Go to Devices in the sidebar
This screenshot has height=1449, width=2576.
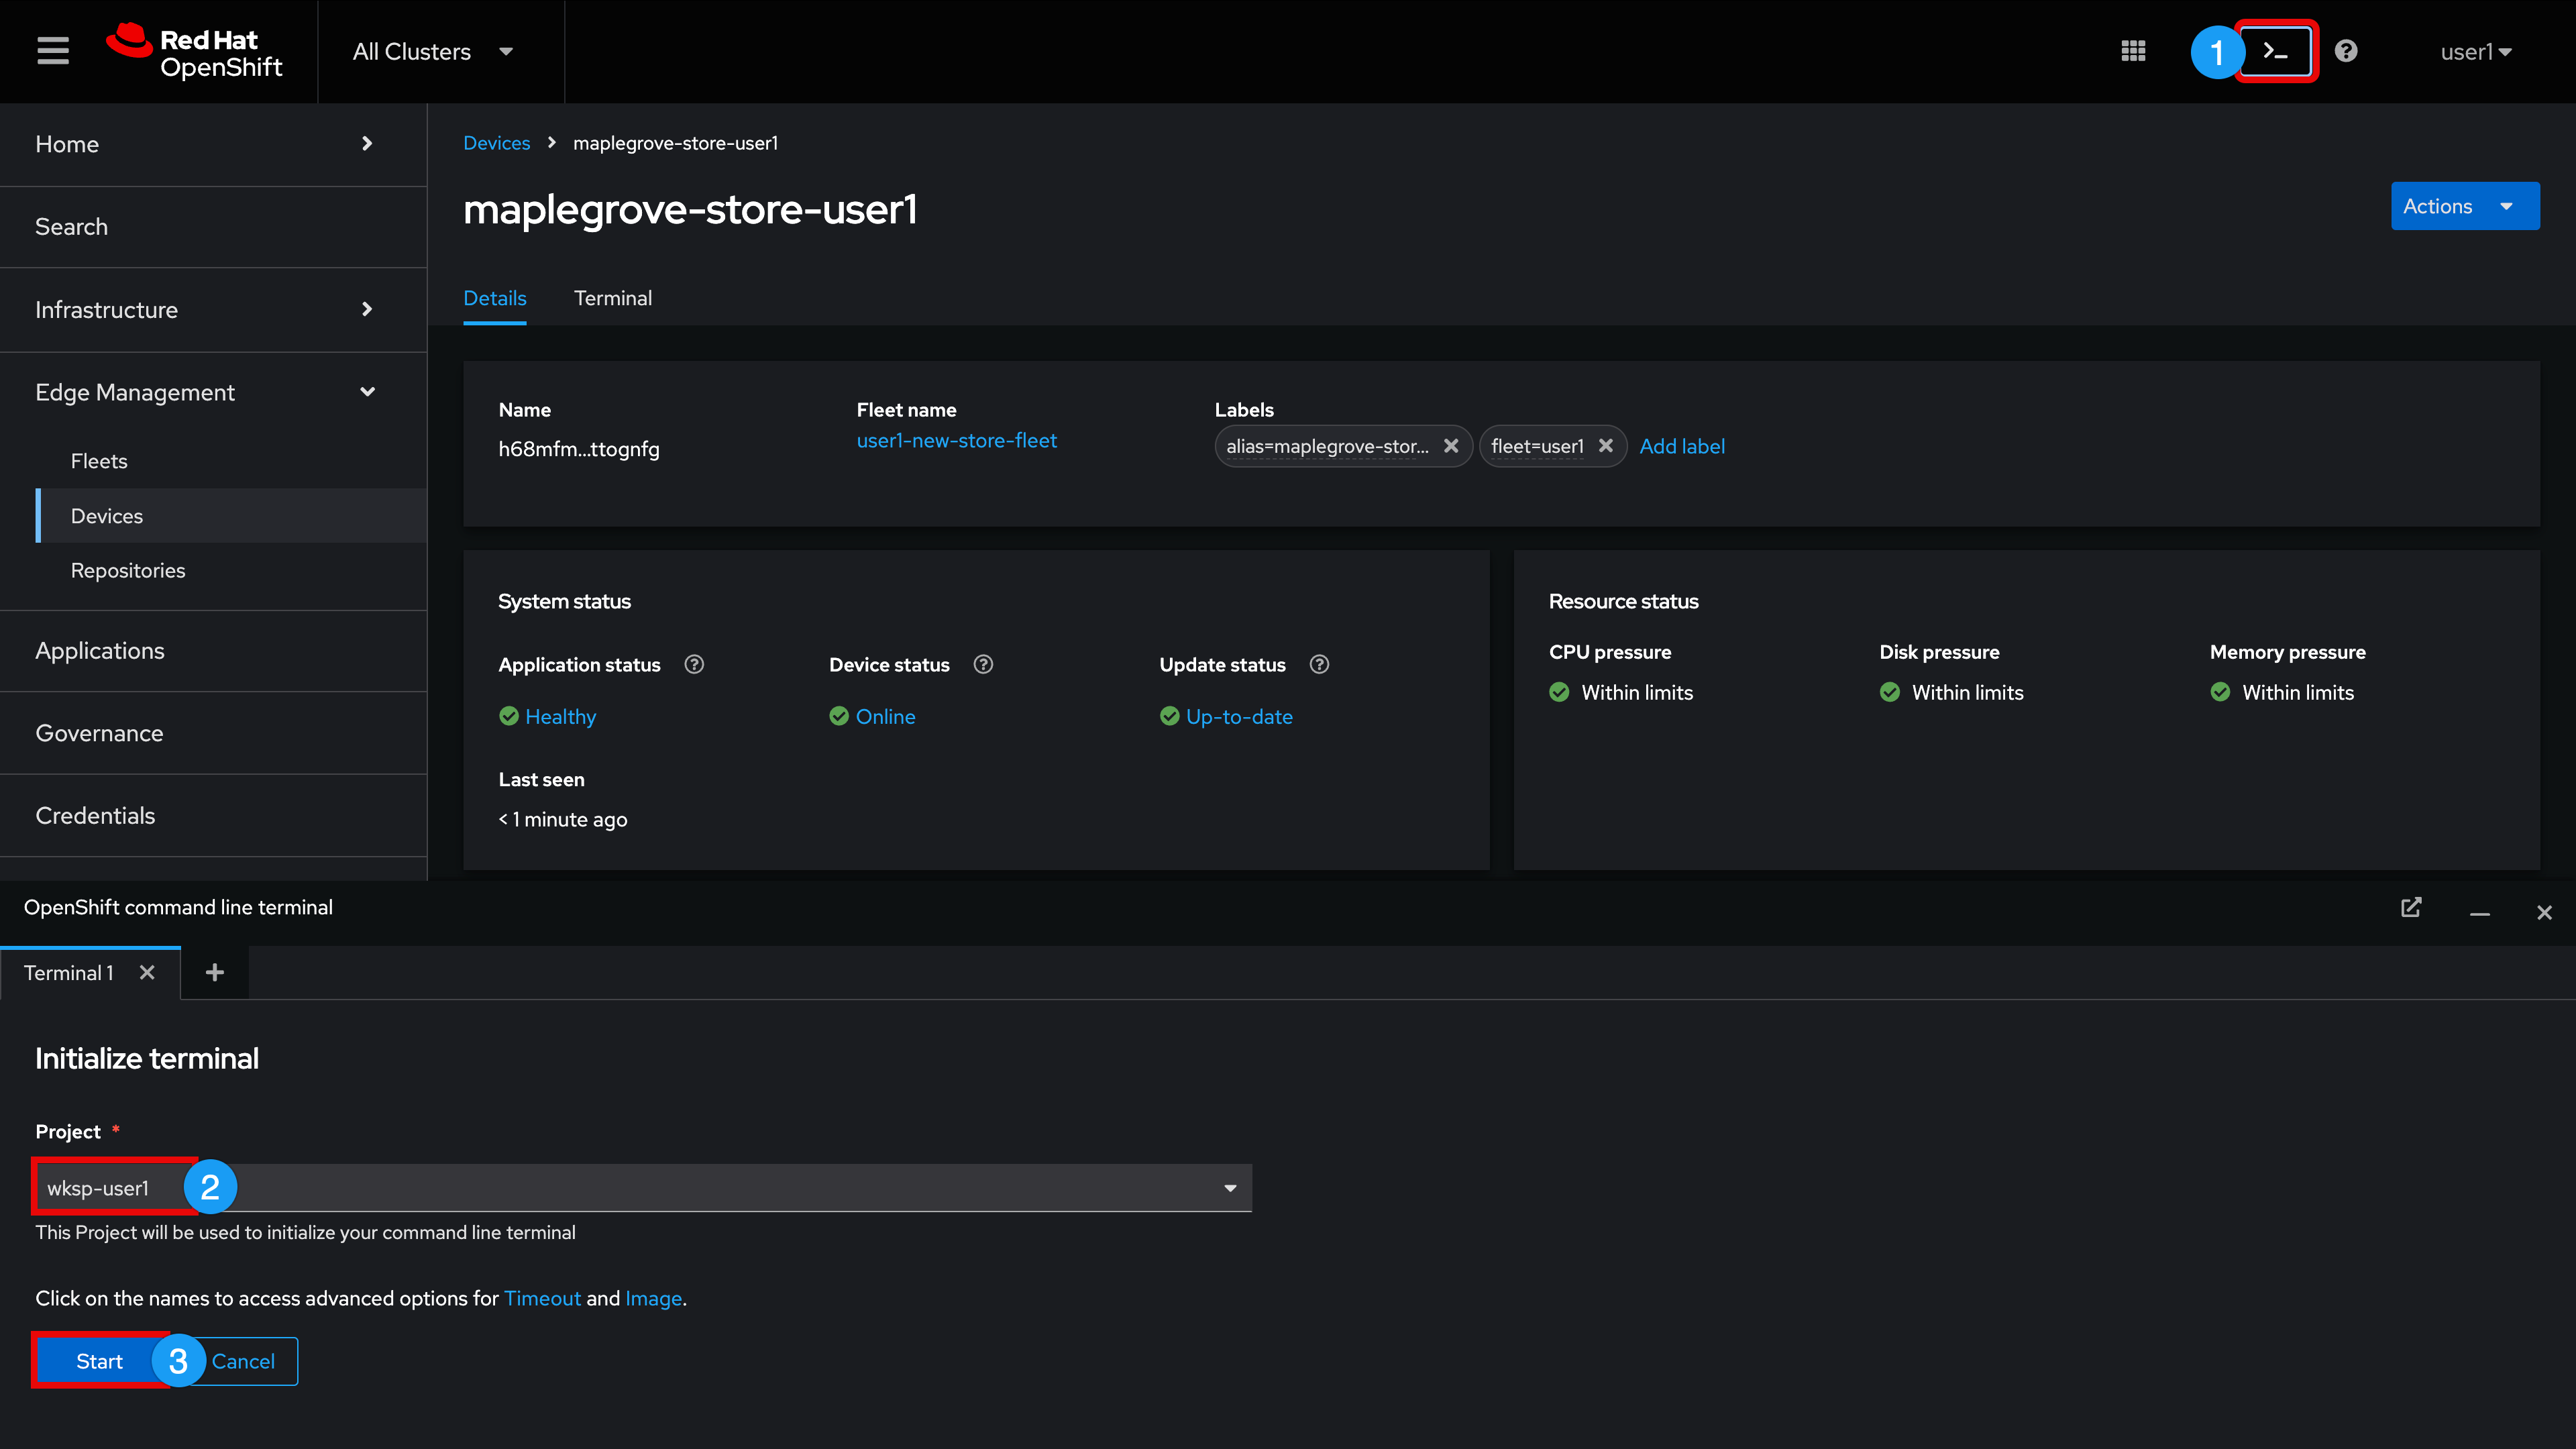coord(231,516)
